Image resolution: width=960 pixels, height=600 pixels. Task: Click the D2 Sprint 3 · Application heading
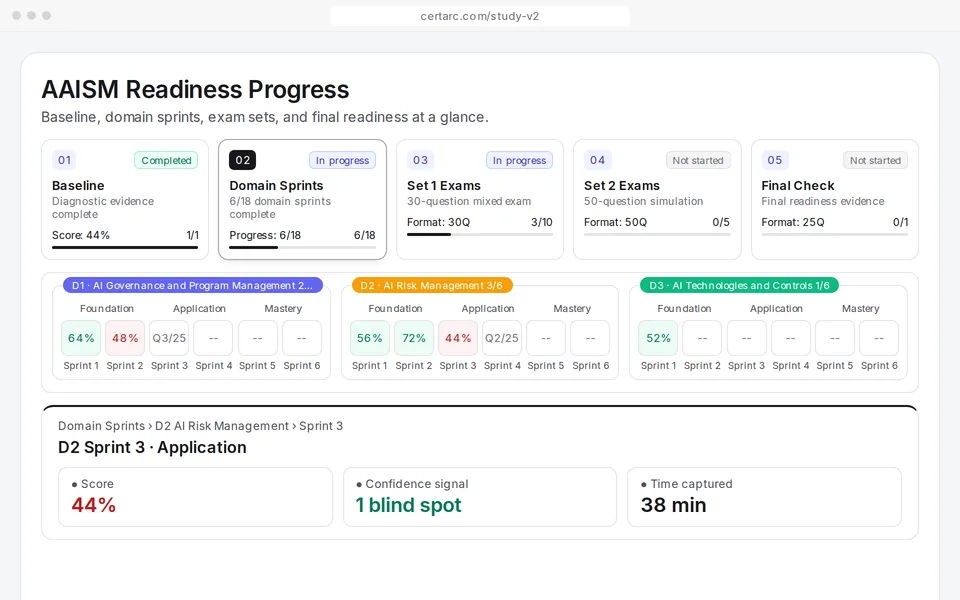[x=152, y=448]
